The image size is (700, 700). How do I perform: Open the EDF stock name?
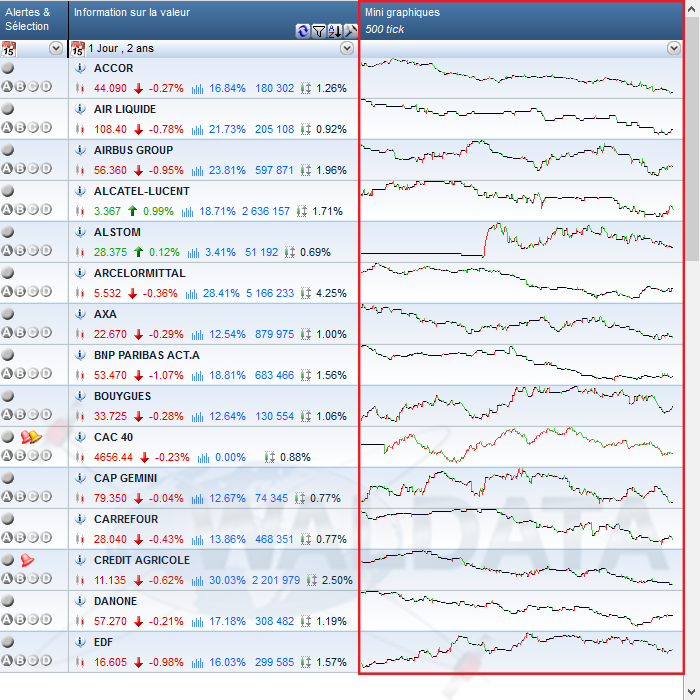coord(103,642)
